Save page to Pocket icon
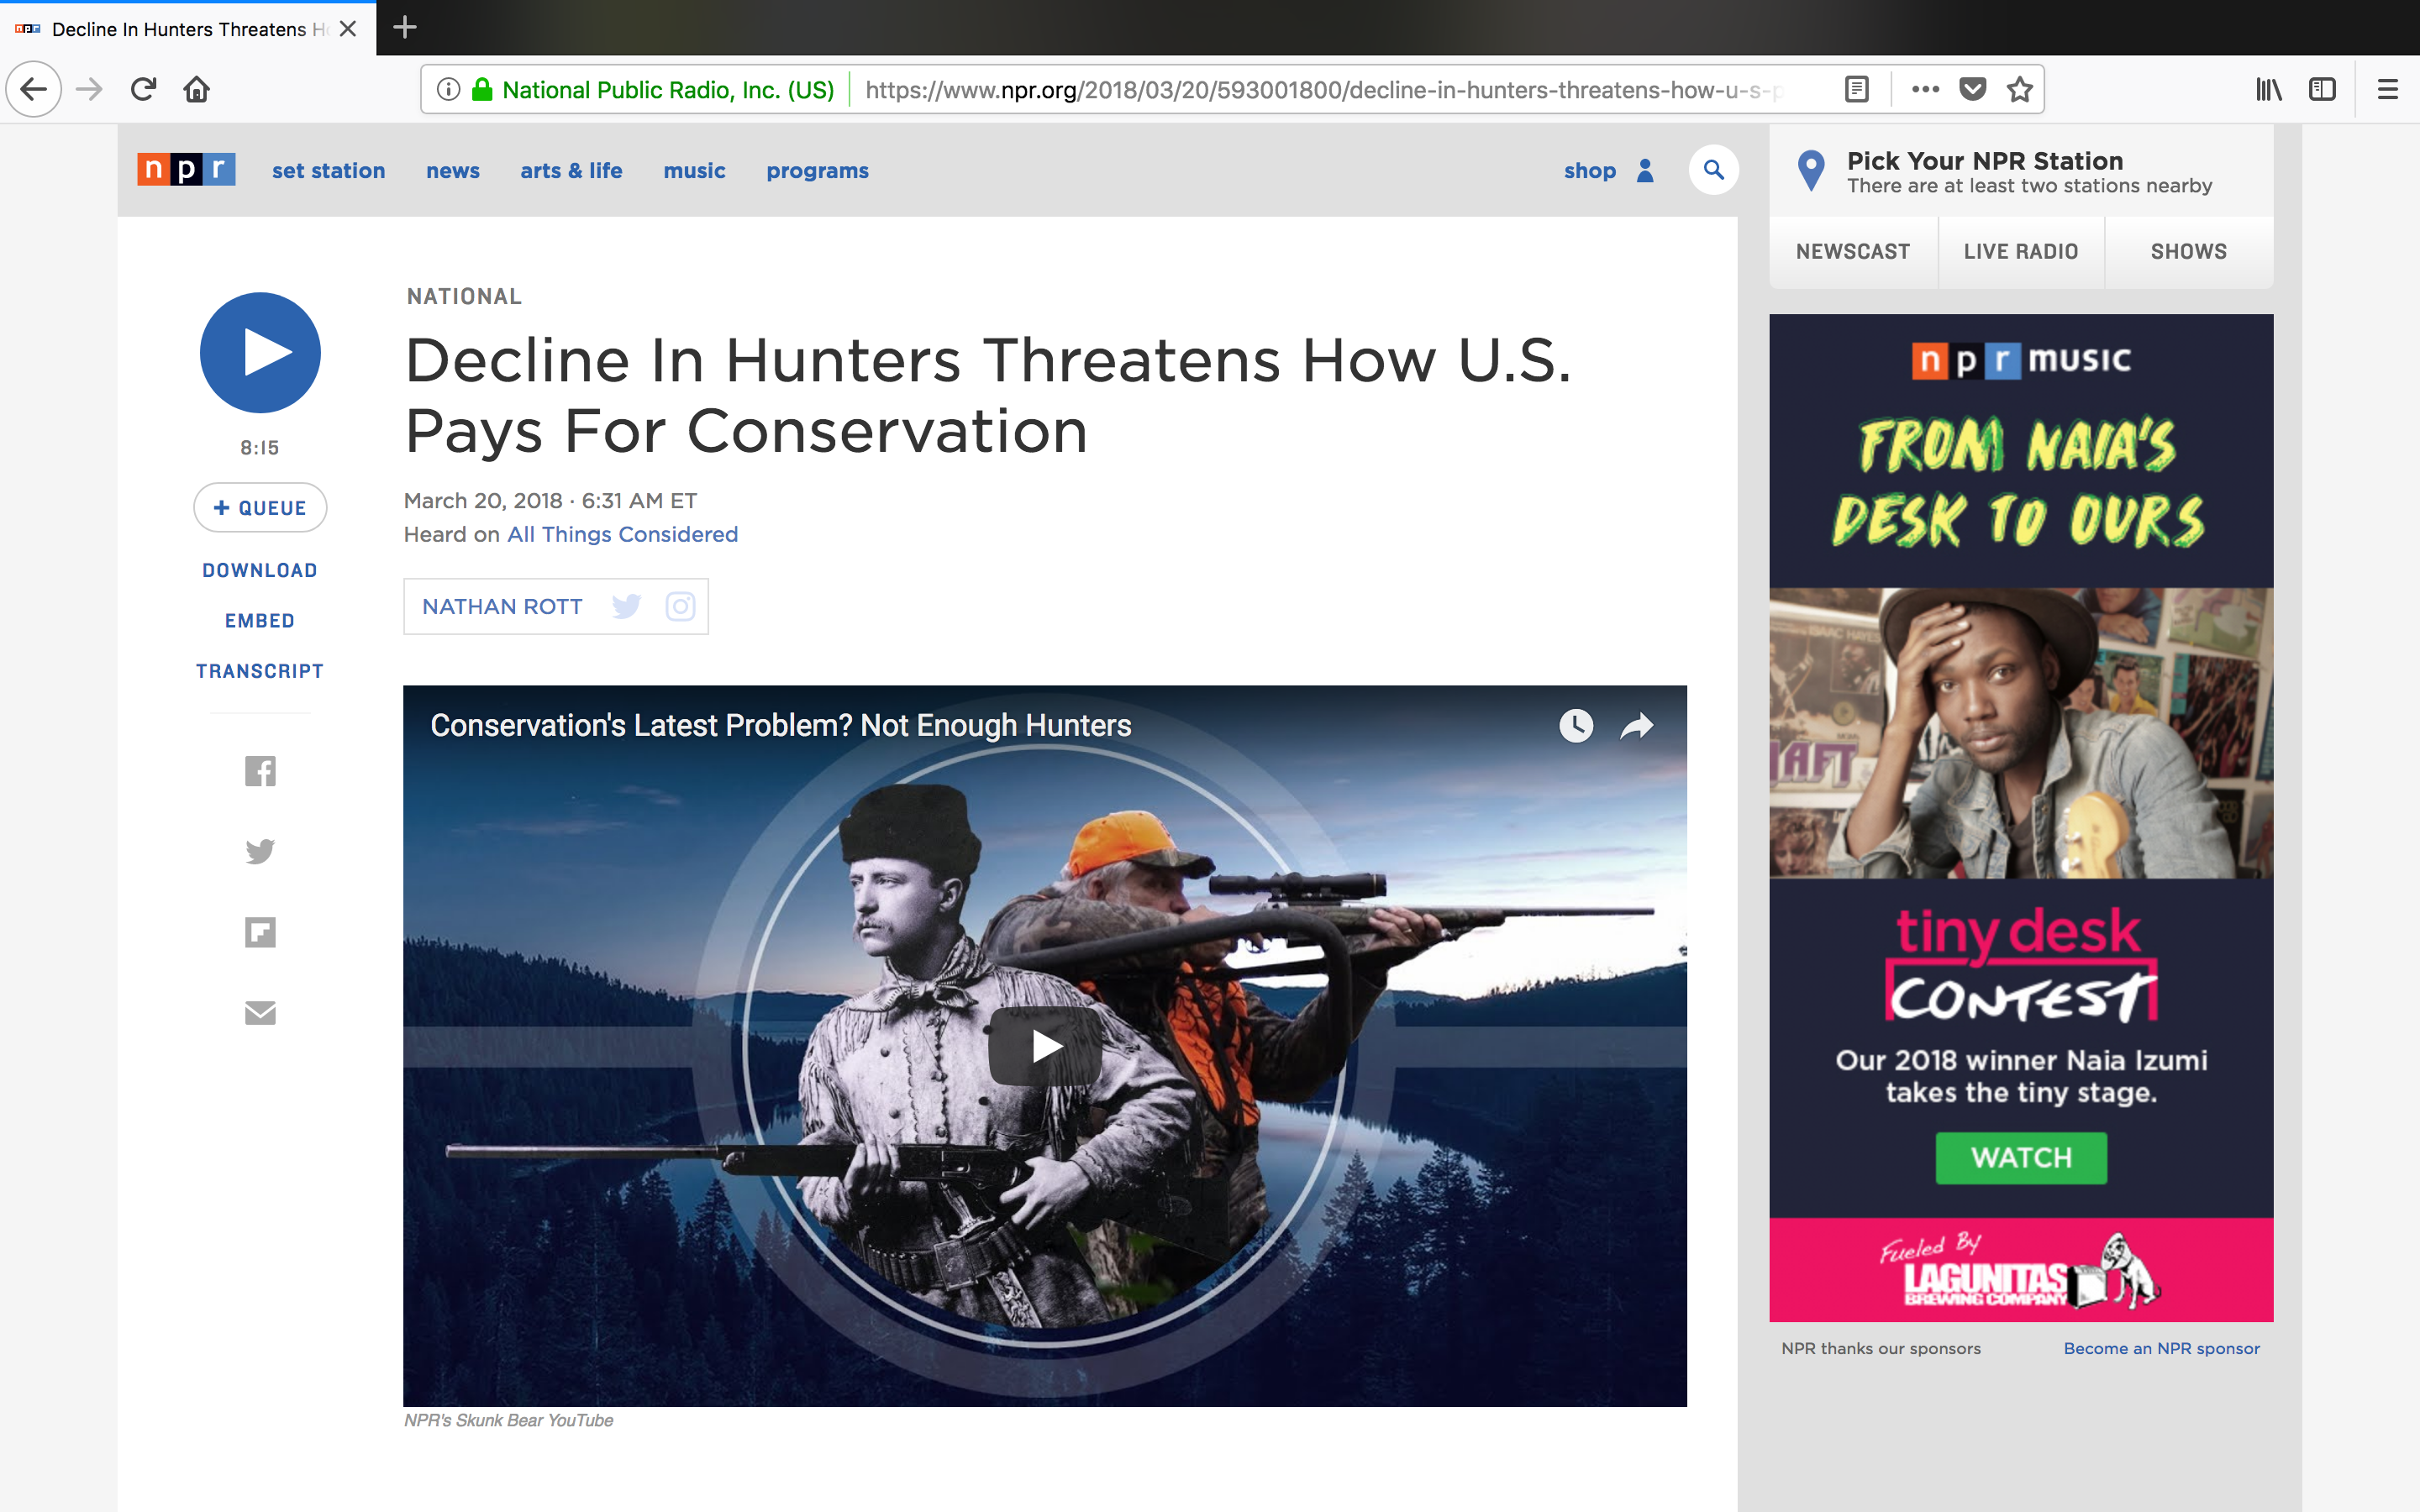Screen dimensions: 2420x1512 click(1972, 90)
